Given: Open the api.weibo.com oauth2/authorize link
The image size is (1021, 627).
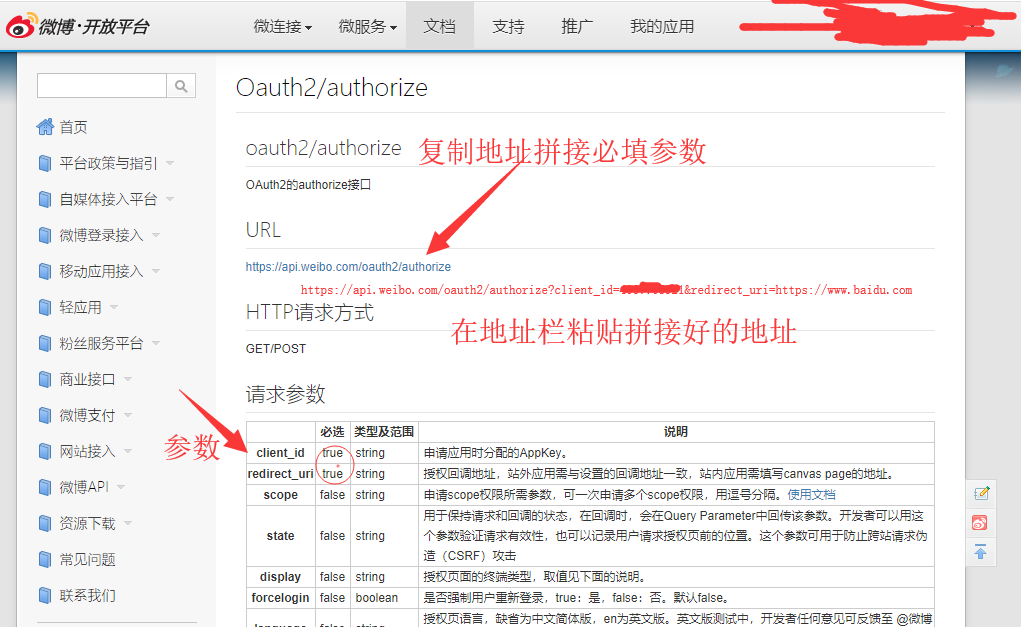Looking at the screenshot, I should click(x=348, y=267).
